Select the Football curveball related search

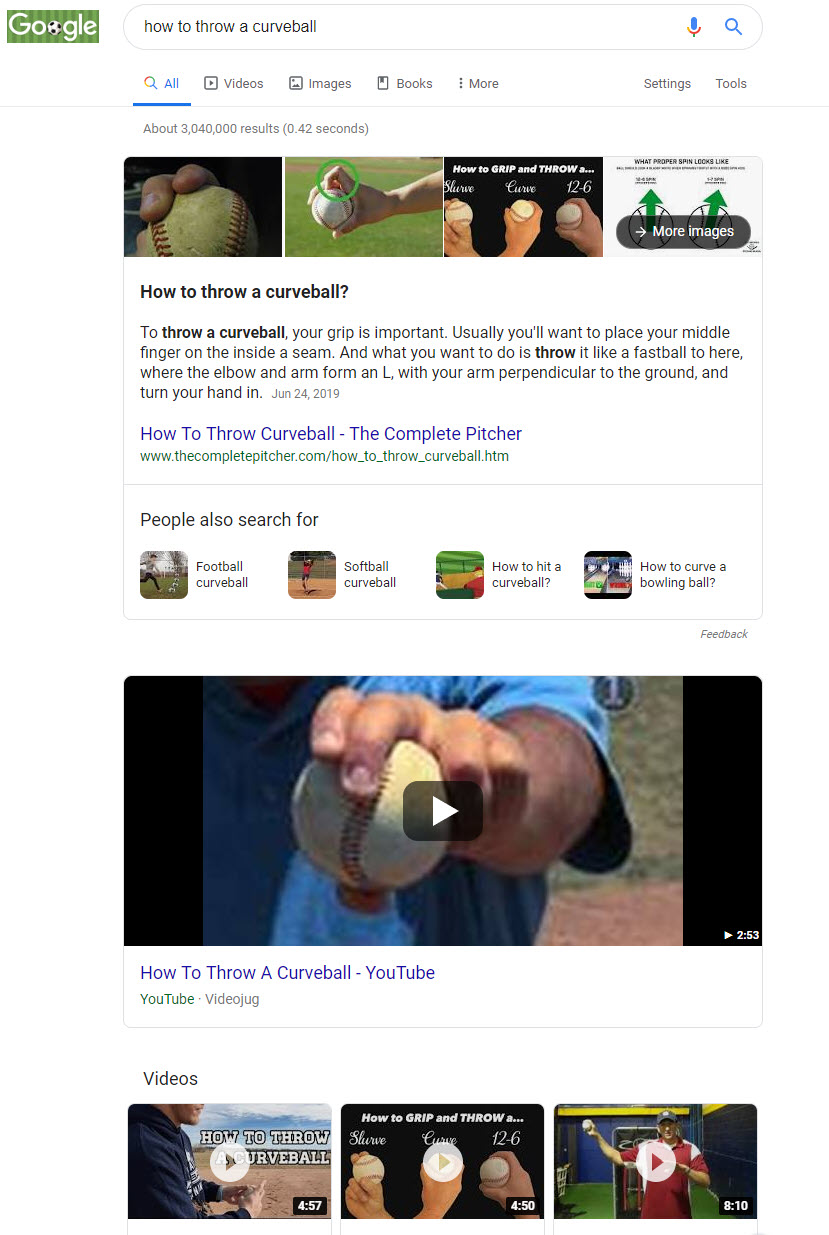click(x=196, y=575)
